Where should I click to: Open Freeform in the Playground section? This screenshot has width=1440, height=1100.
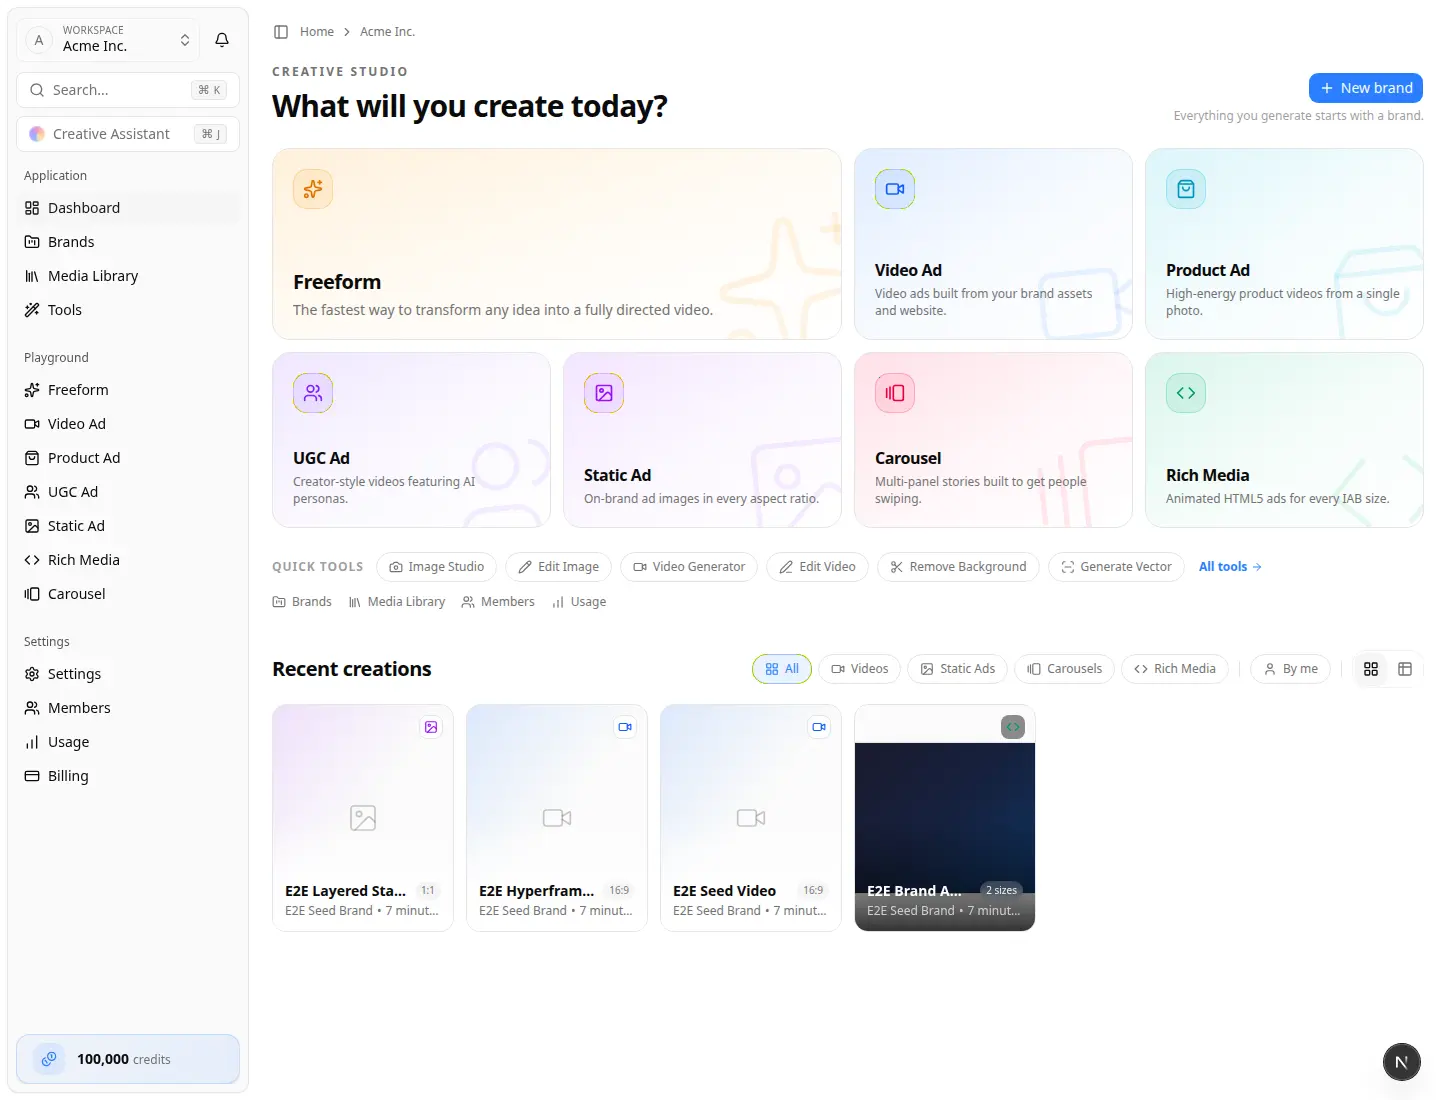tap(128, 390)
